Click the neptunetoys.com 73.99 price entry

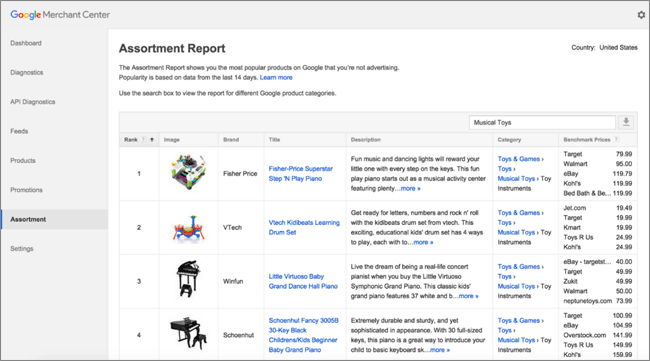pos(598,301)
